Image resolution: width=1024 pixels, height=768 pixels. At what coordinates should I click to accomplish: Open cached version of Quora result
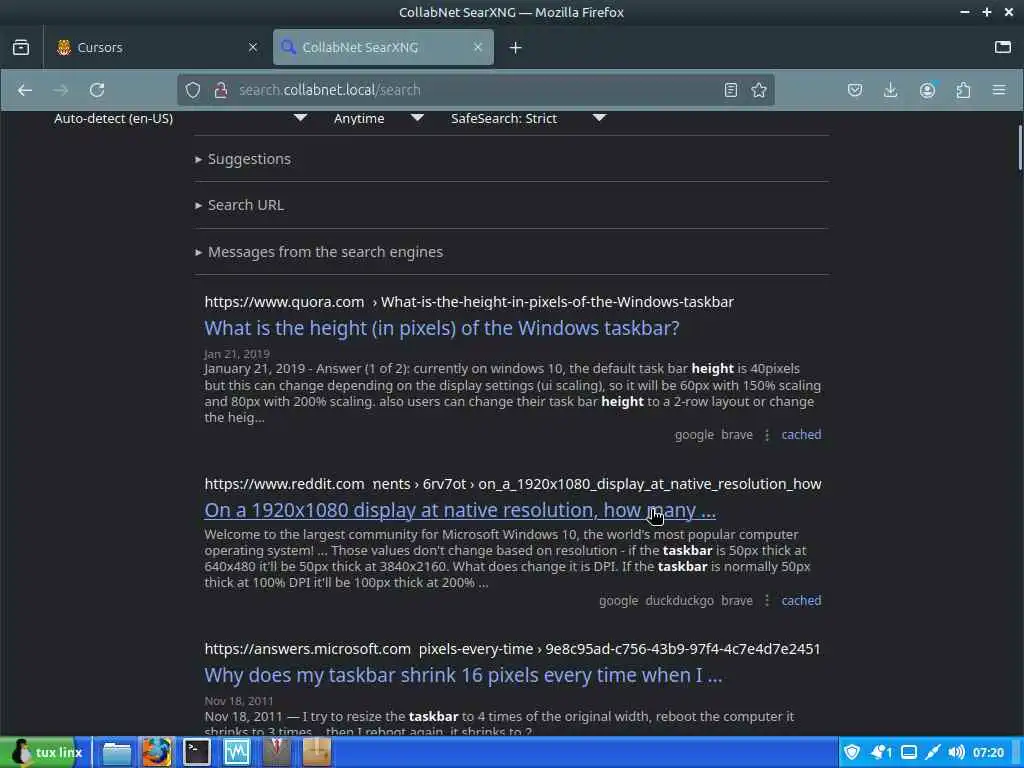click(801, 435)
